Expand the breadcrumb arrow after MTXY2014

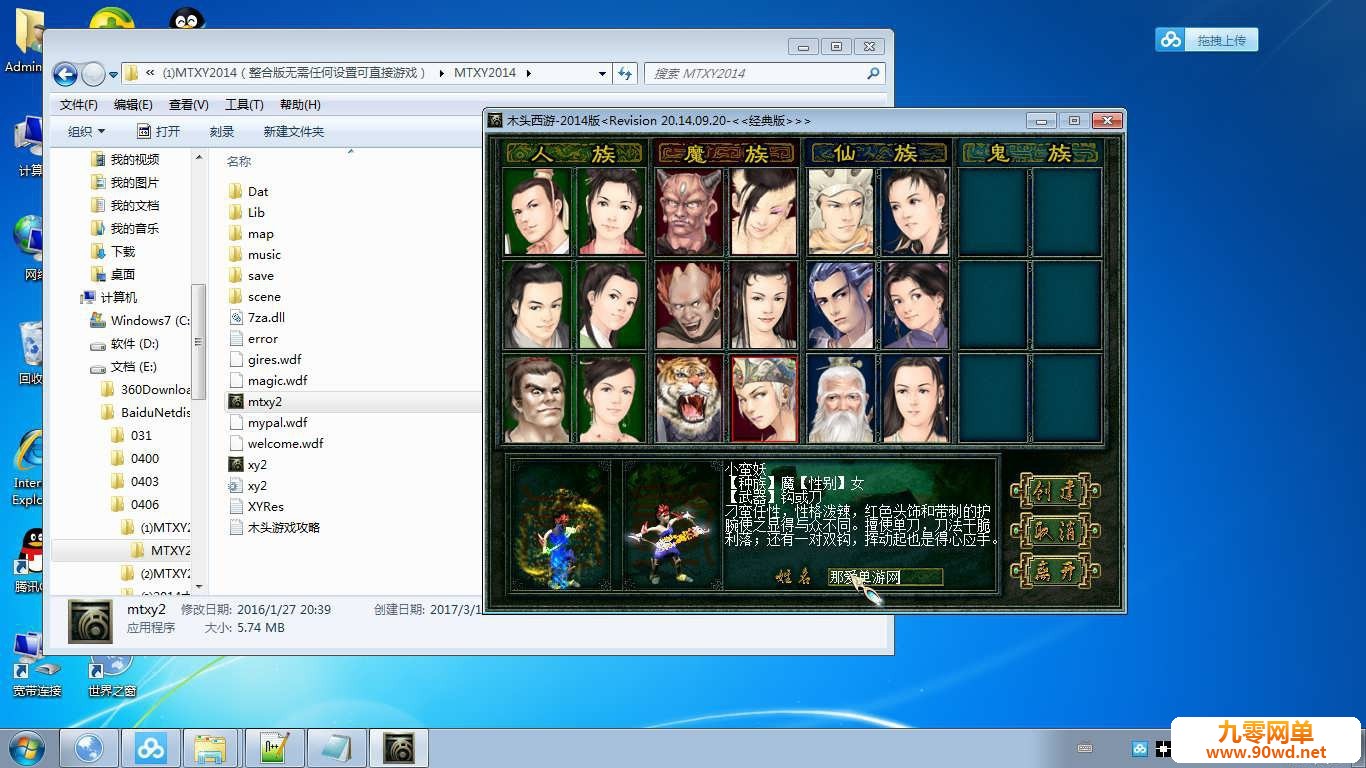click(529, 73)
